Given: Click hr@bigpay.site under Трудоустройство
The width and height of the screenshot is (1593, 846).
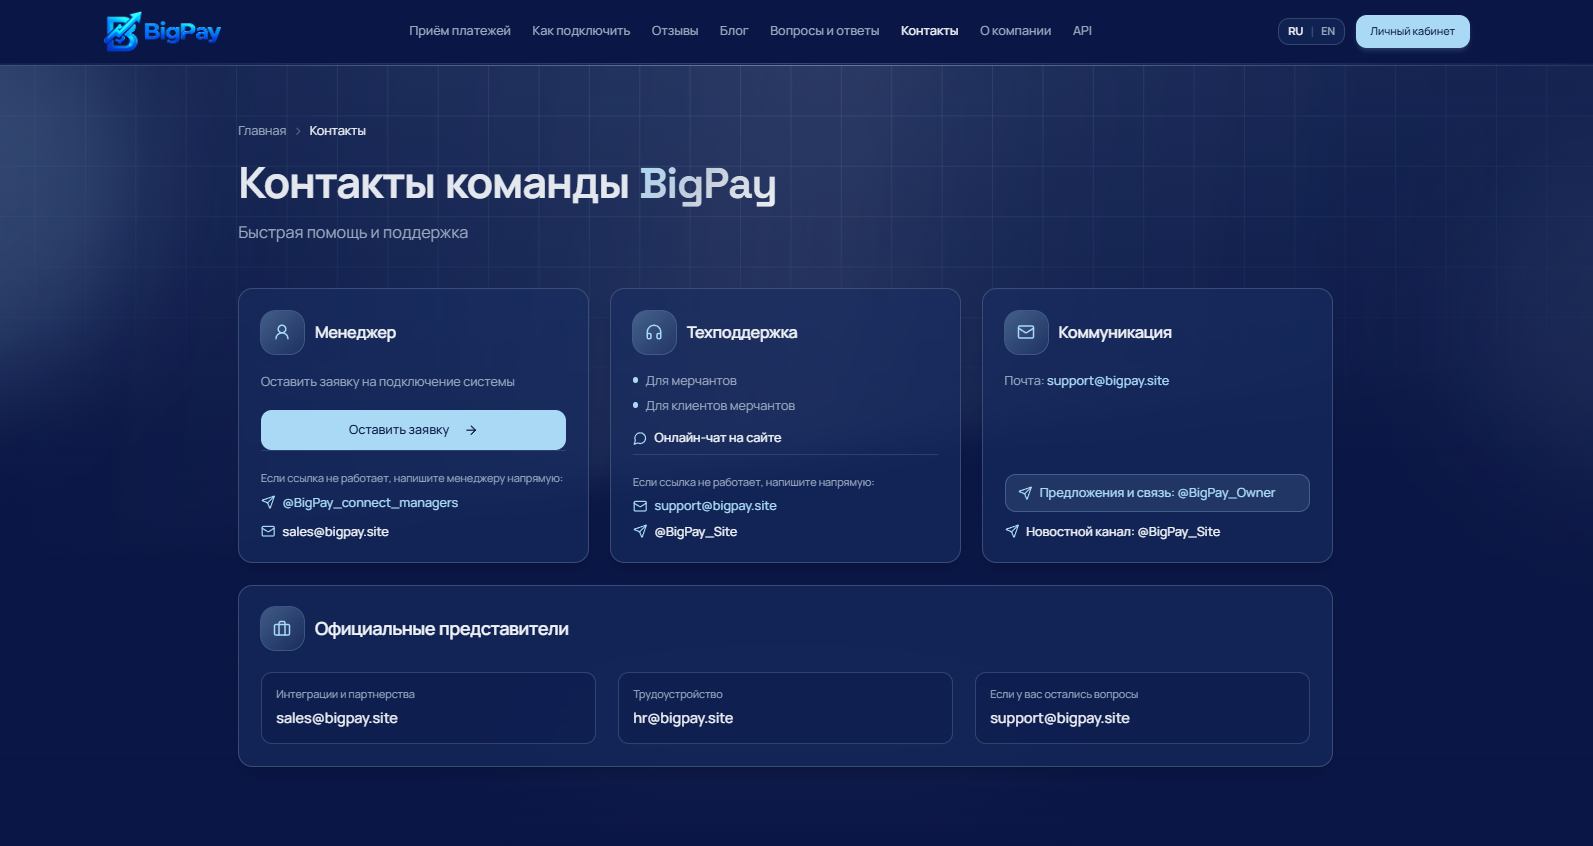Looking at the screenshot, I should (683, 718).
